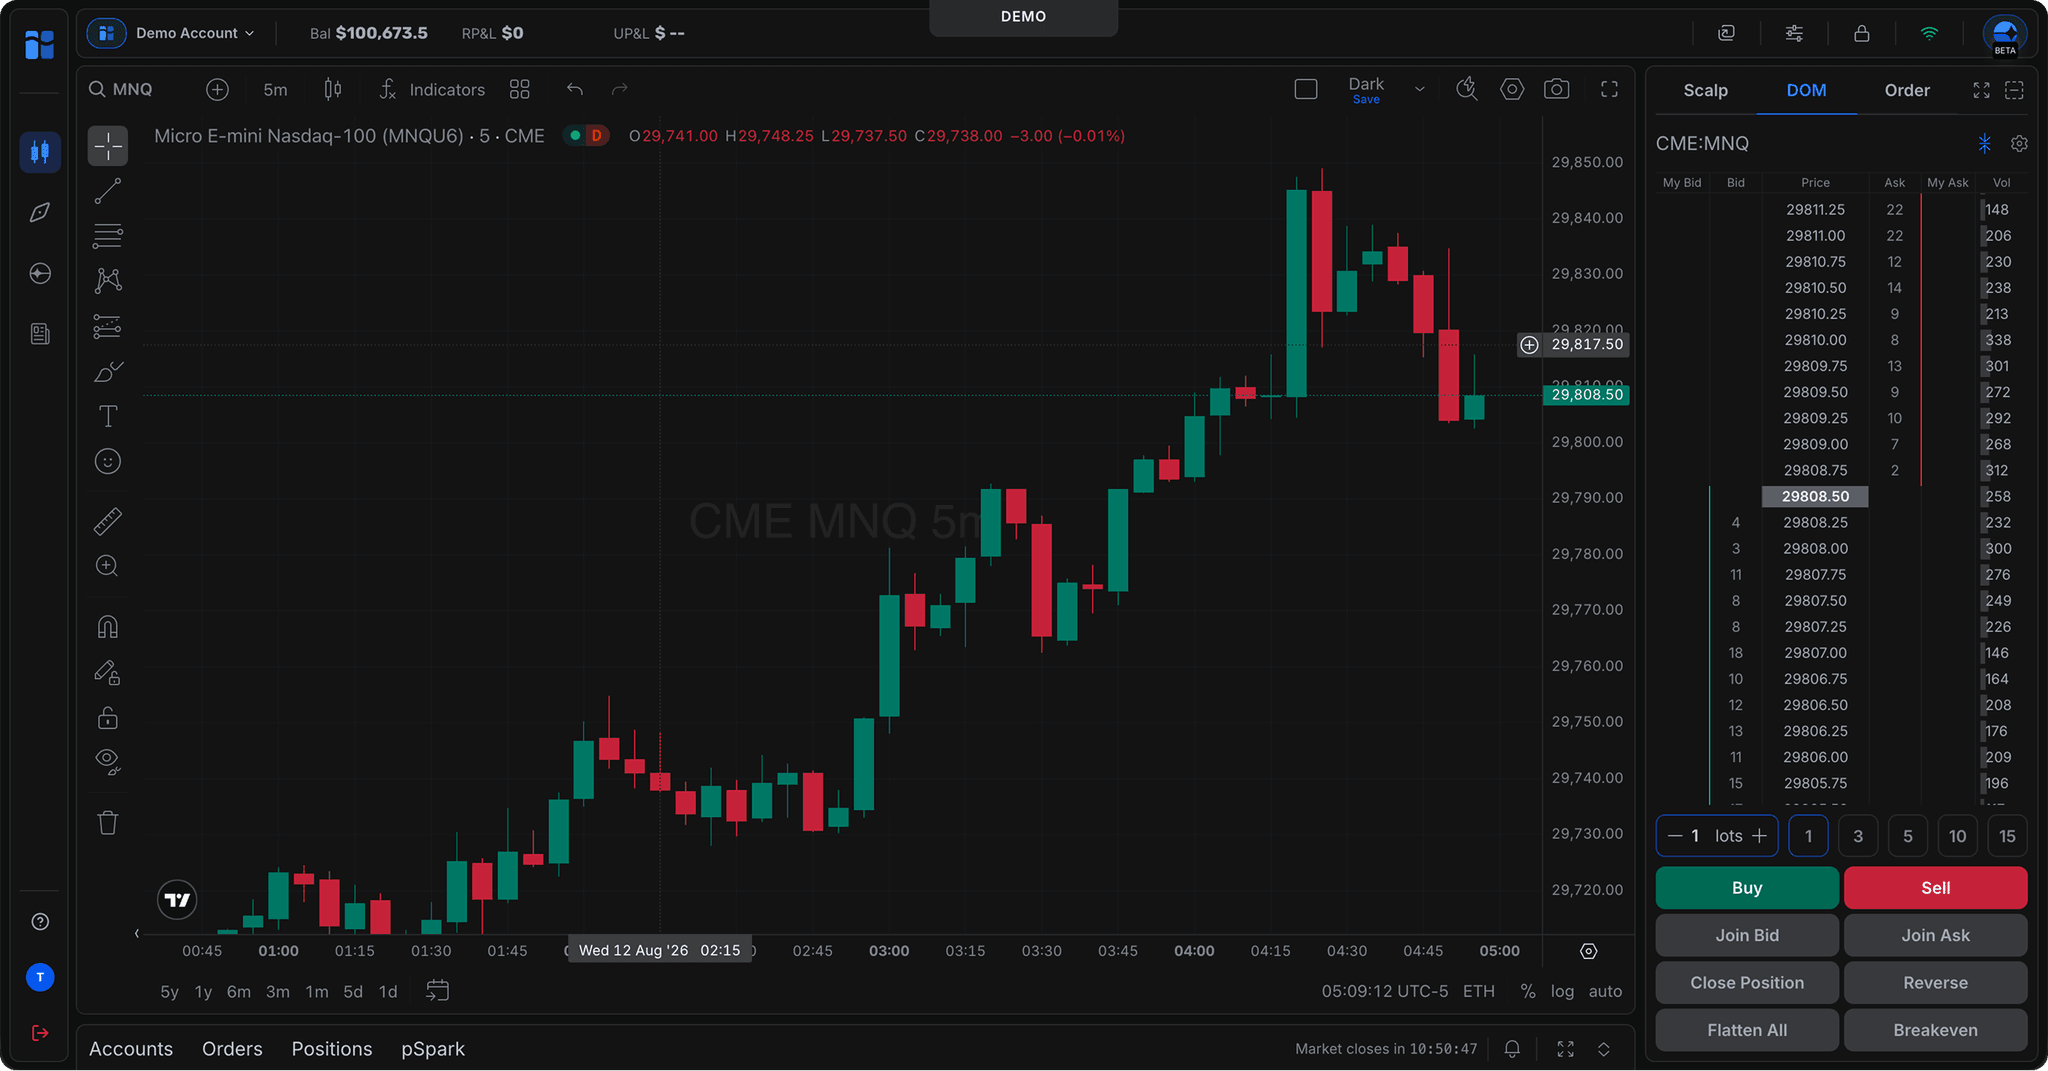2048x1071 pixels.
Task: Click the green Buy button
Action: pos(1747,888)
